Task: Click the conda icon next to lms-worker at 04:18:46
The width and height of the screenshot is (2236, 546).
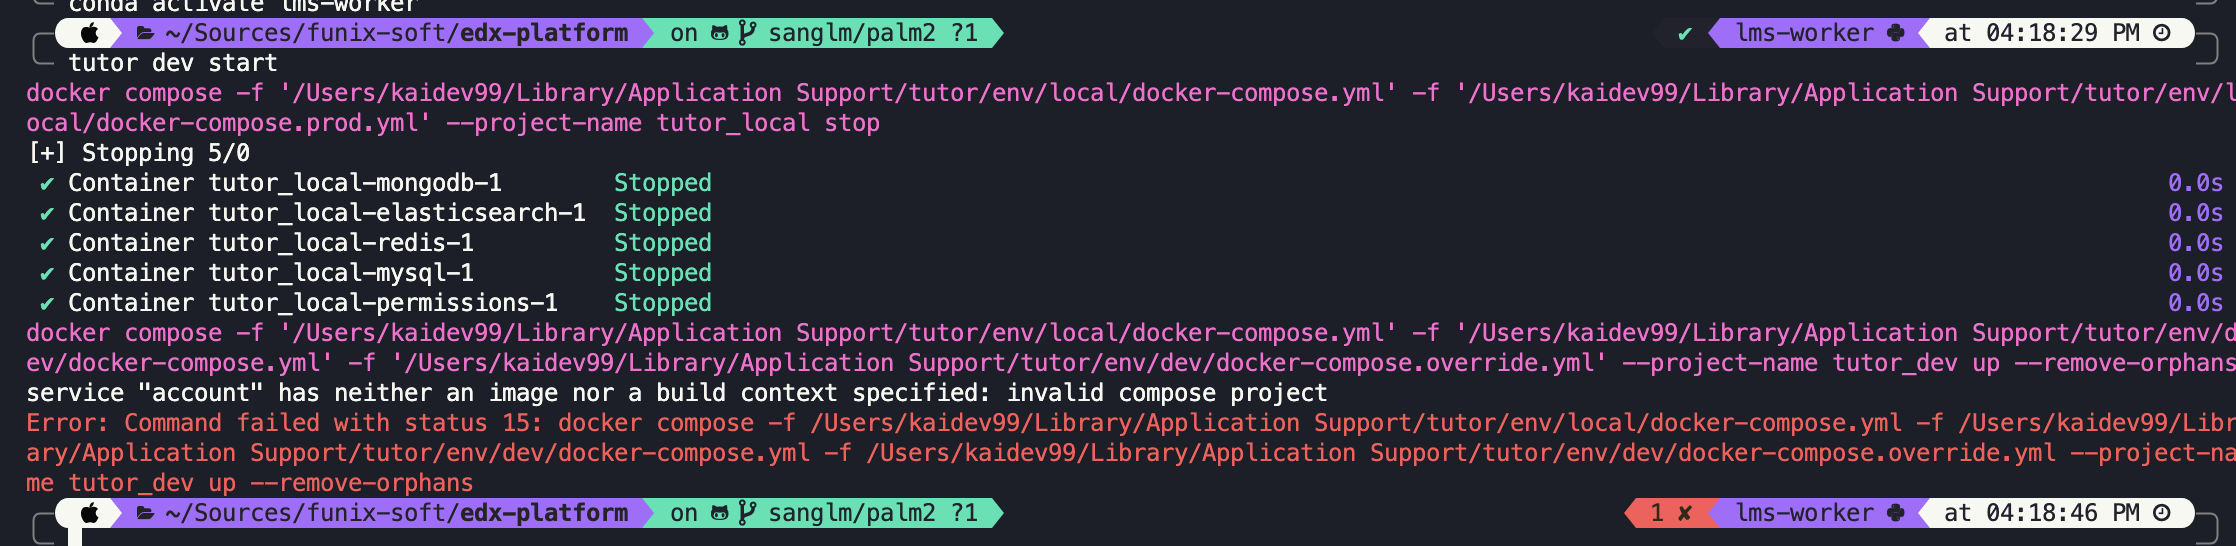Action: click(x=1895, y=513)
